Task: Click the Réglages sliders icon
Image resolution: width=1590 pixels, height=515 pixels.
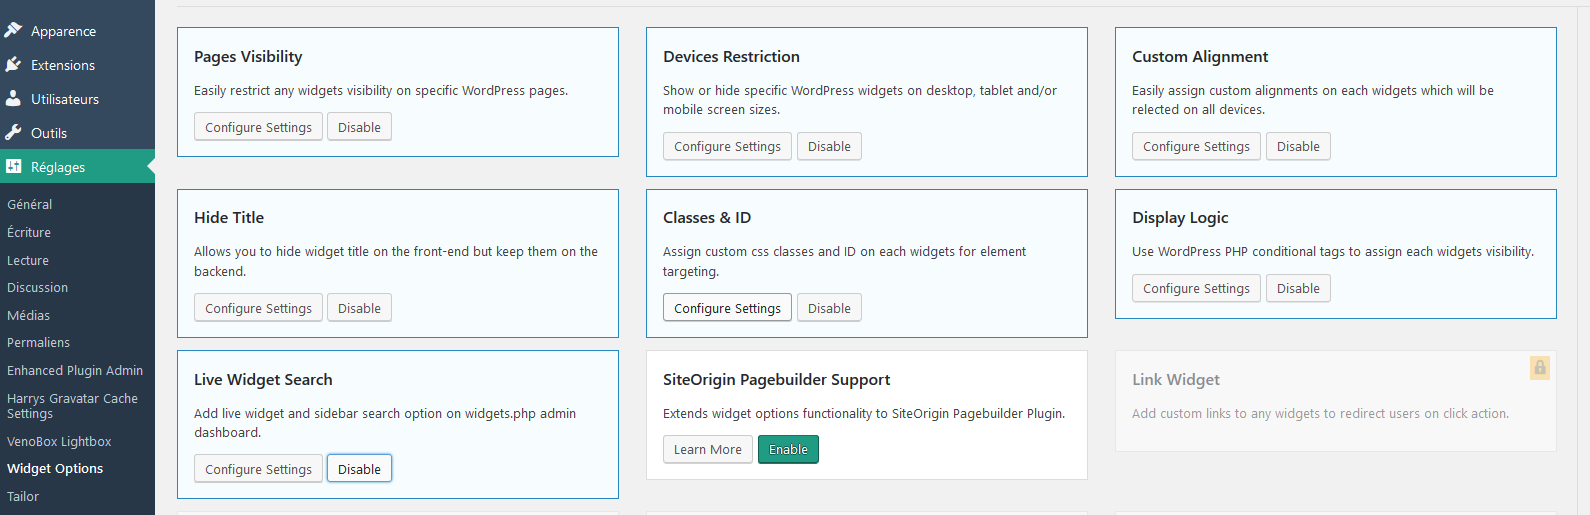Action: 13,166
